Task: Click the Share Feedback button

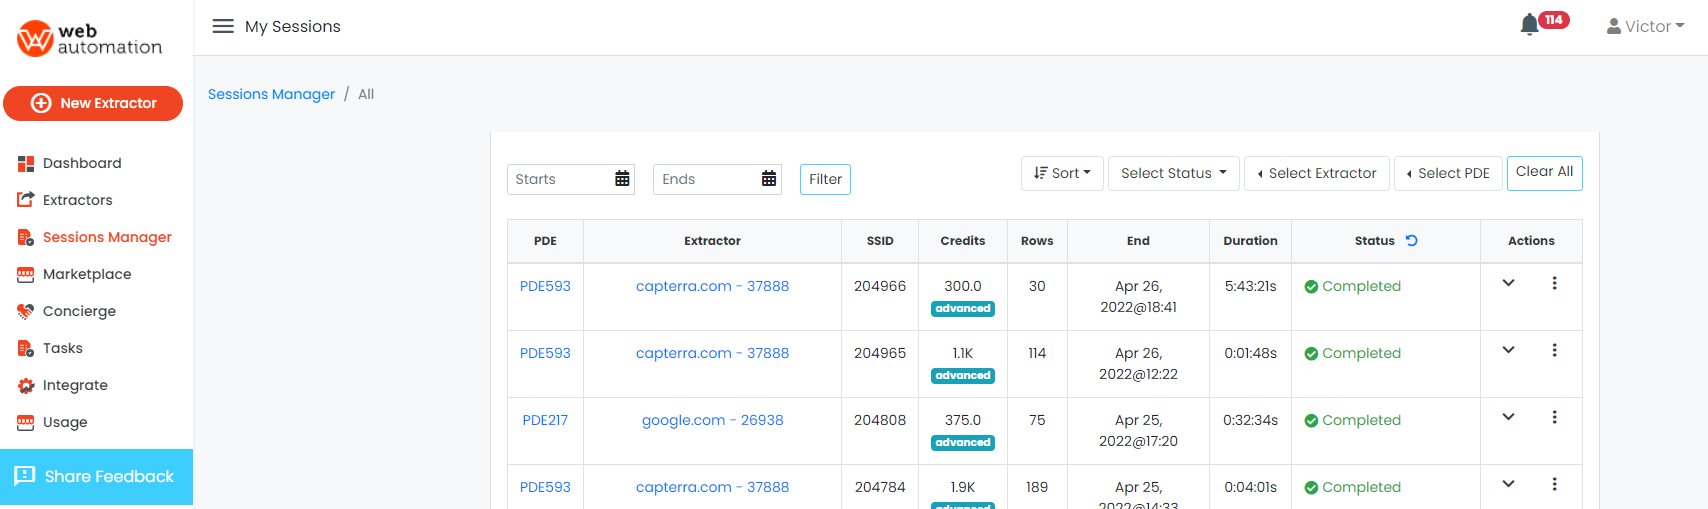Action: click(x=96, y=477)
